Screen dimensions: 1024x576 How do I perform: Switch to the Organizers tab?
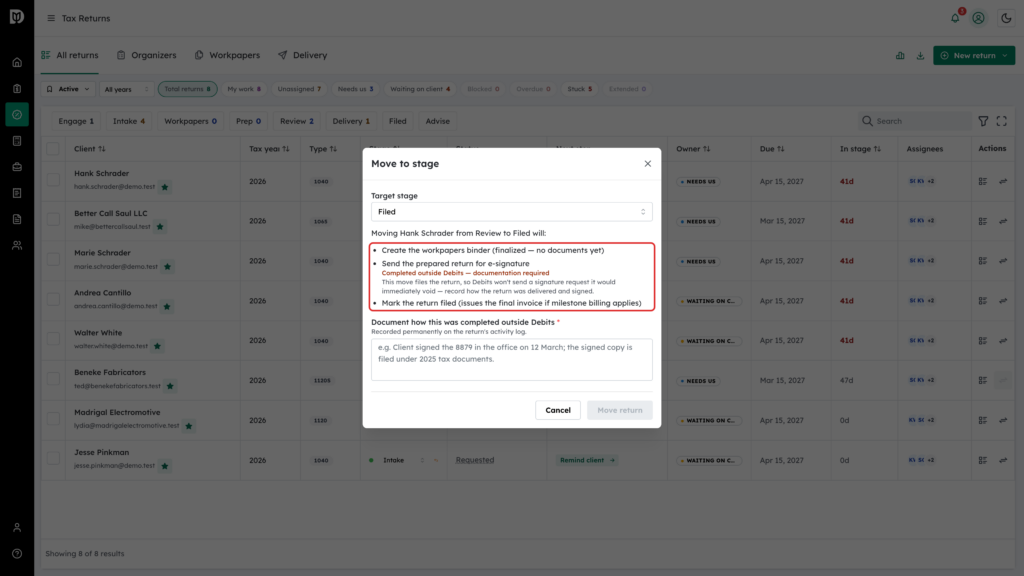click(x=147, y=56)
